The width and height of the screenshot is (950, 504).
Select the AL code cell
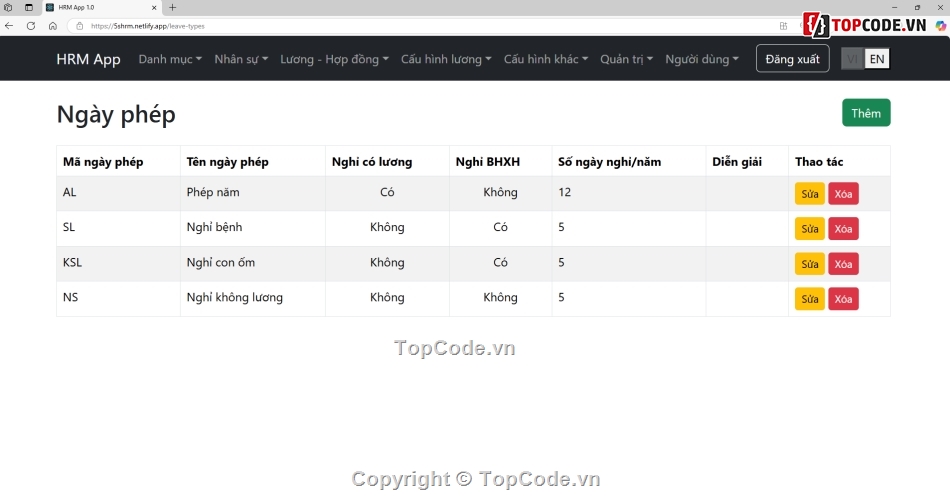[x=118, y=193]
